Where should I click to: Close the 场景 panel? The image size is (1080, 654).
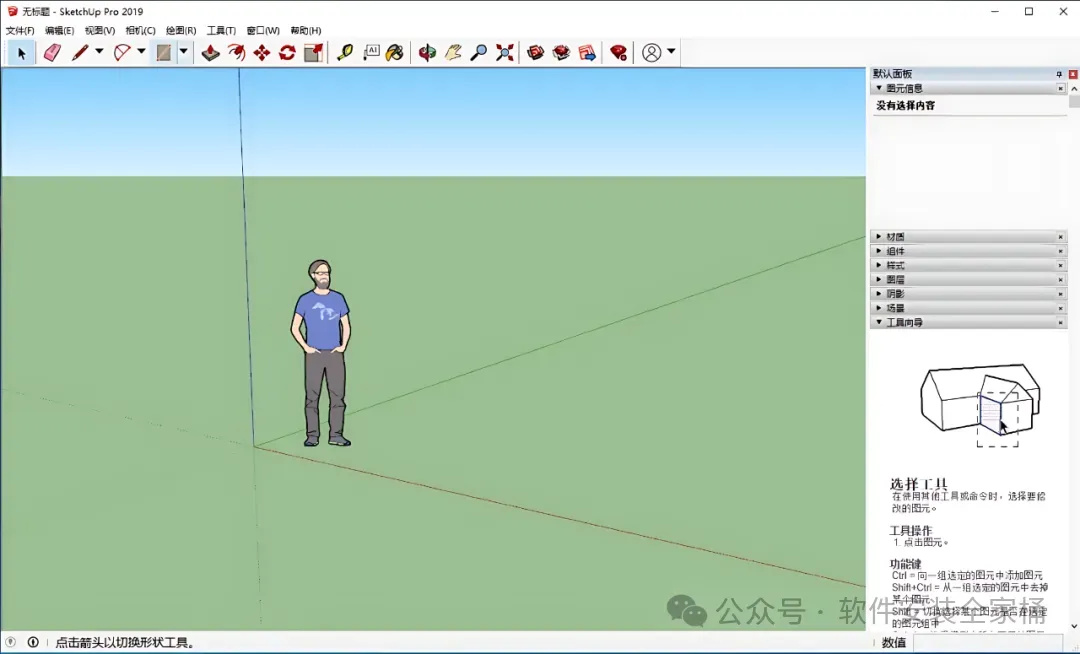[x=1061, y=308]
